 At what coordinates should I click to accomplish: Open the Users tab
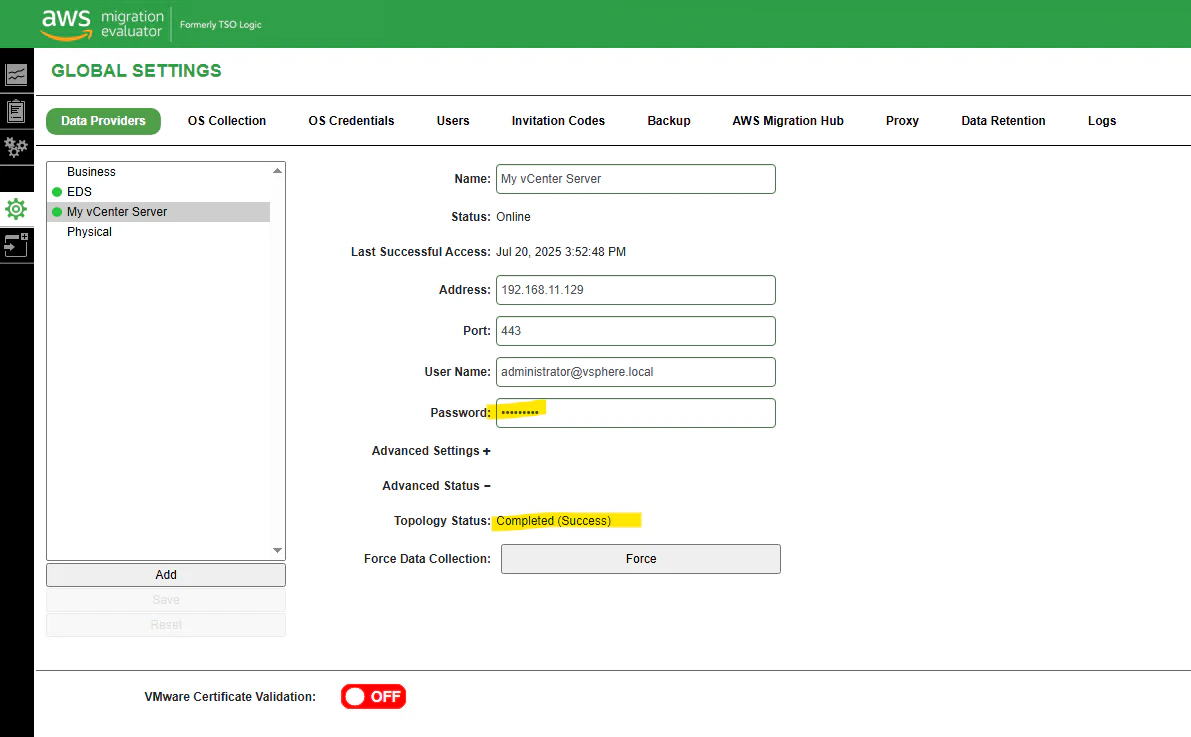[x=453, y=121]
